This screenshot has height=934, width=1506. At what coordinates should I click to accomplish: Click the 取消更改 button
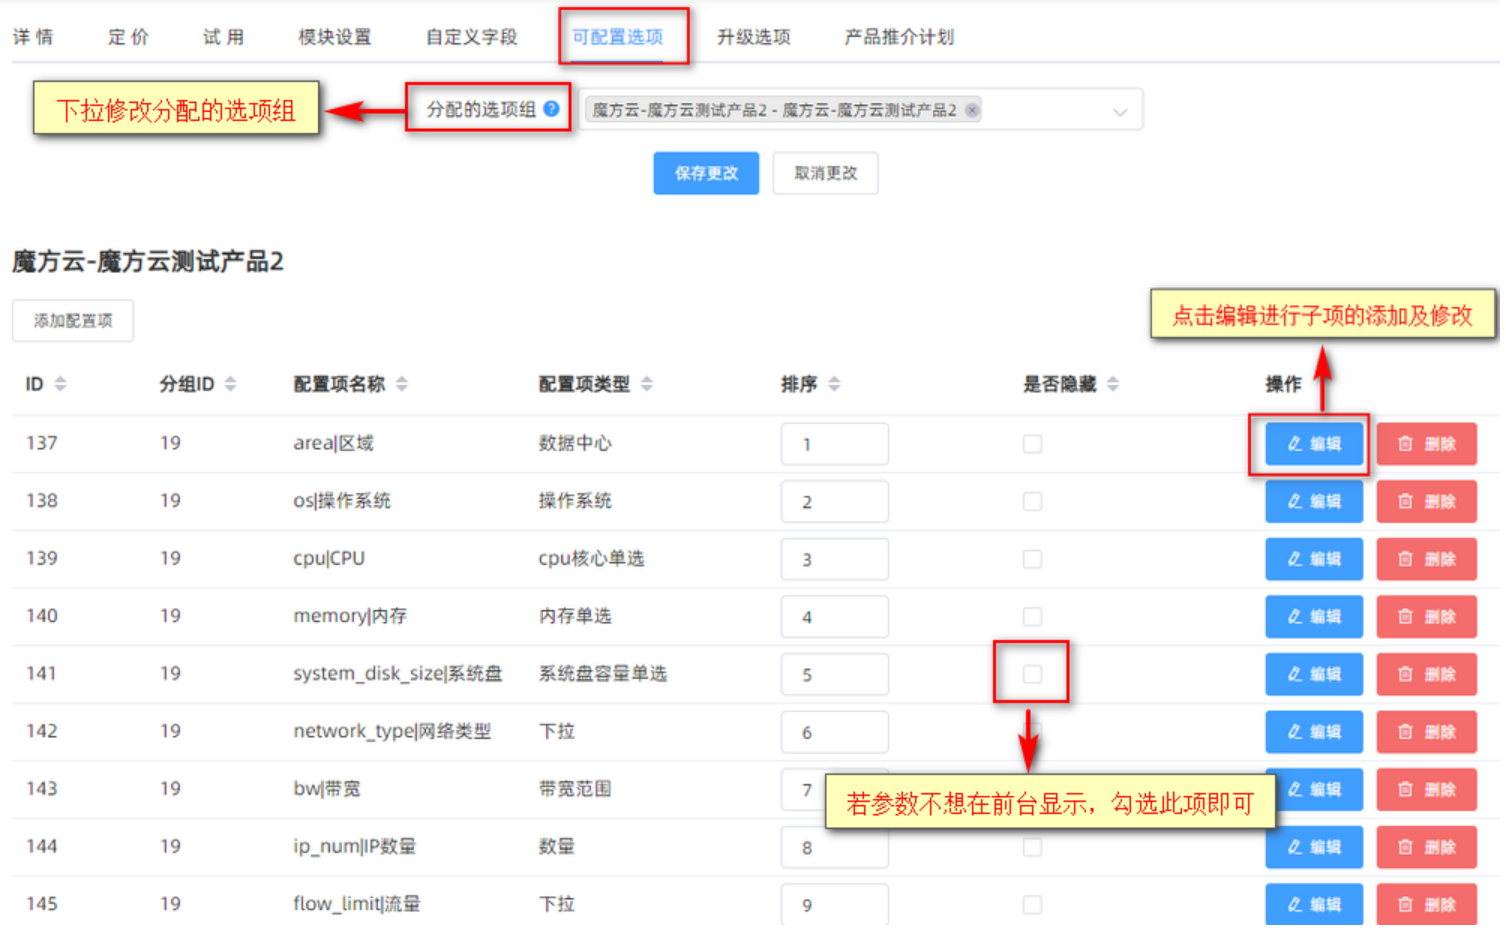[x=825, y=173]
